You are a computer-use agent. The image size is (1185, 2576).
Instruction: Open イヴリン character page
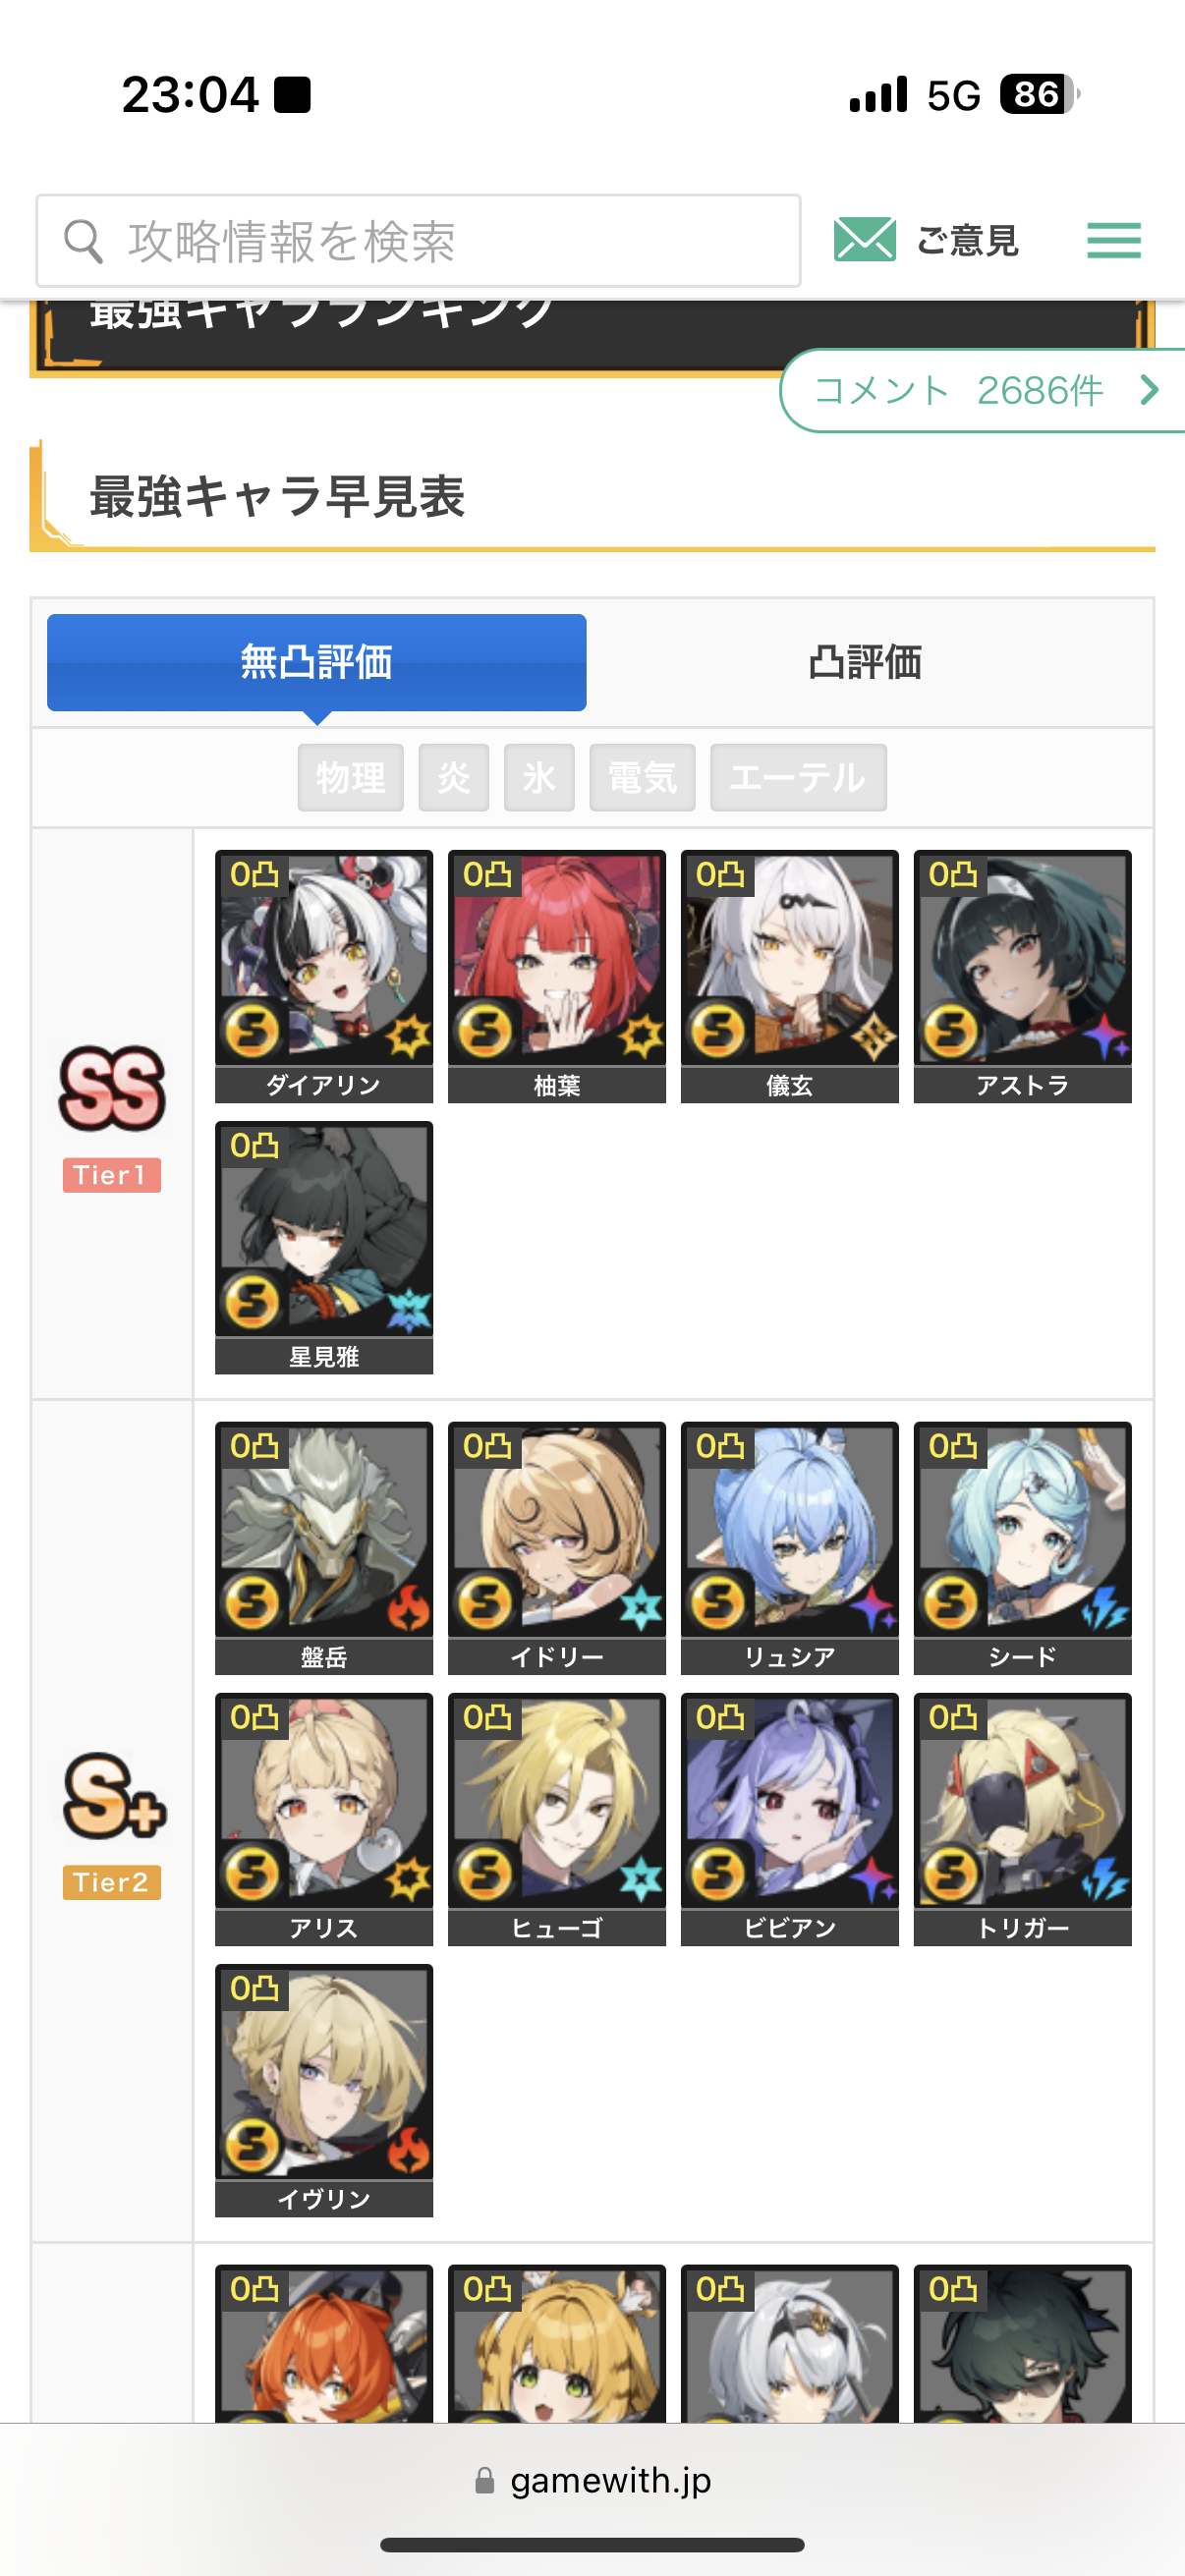click(324, 2090)
